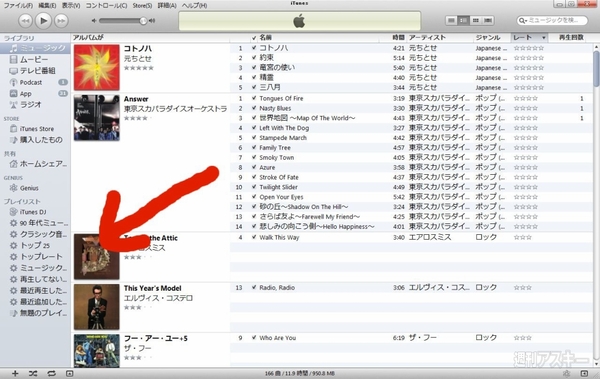Open the ヘルプ(H) menu
Viewport: 600px width, 379px height.
click(194, 5)
